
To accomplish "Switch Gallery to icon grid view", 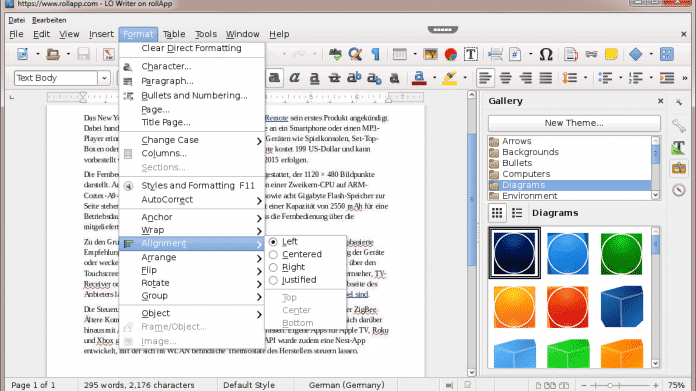I will click(x=497, y=213).
